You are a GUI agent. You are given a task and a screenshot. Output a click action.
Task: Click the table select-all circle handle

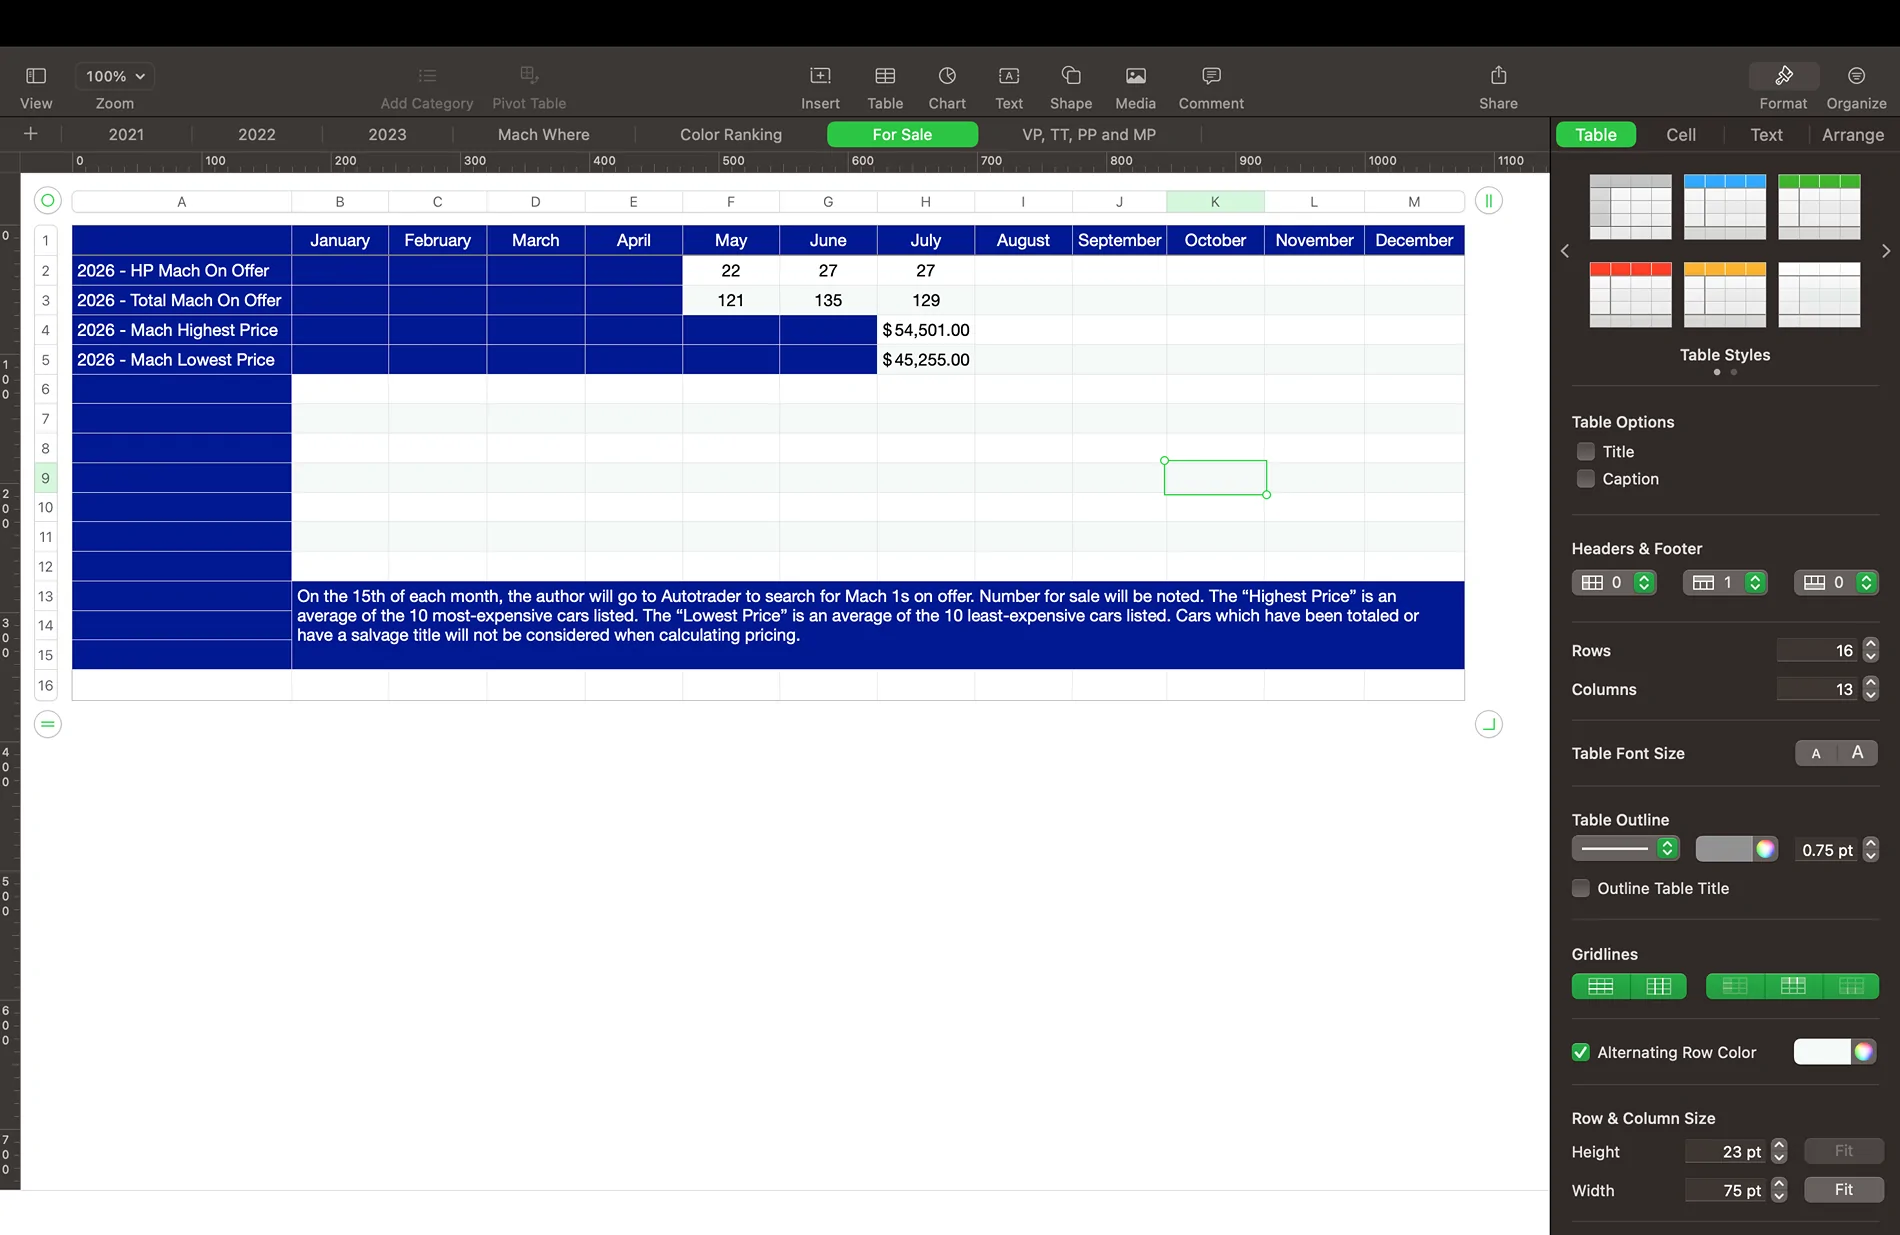click(47, 201)
